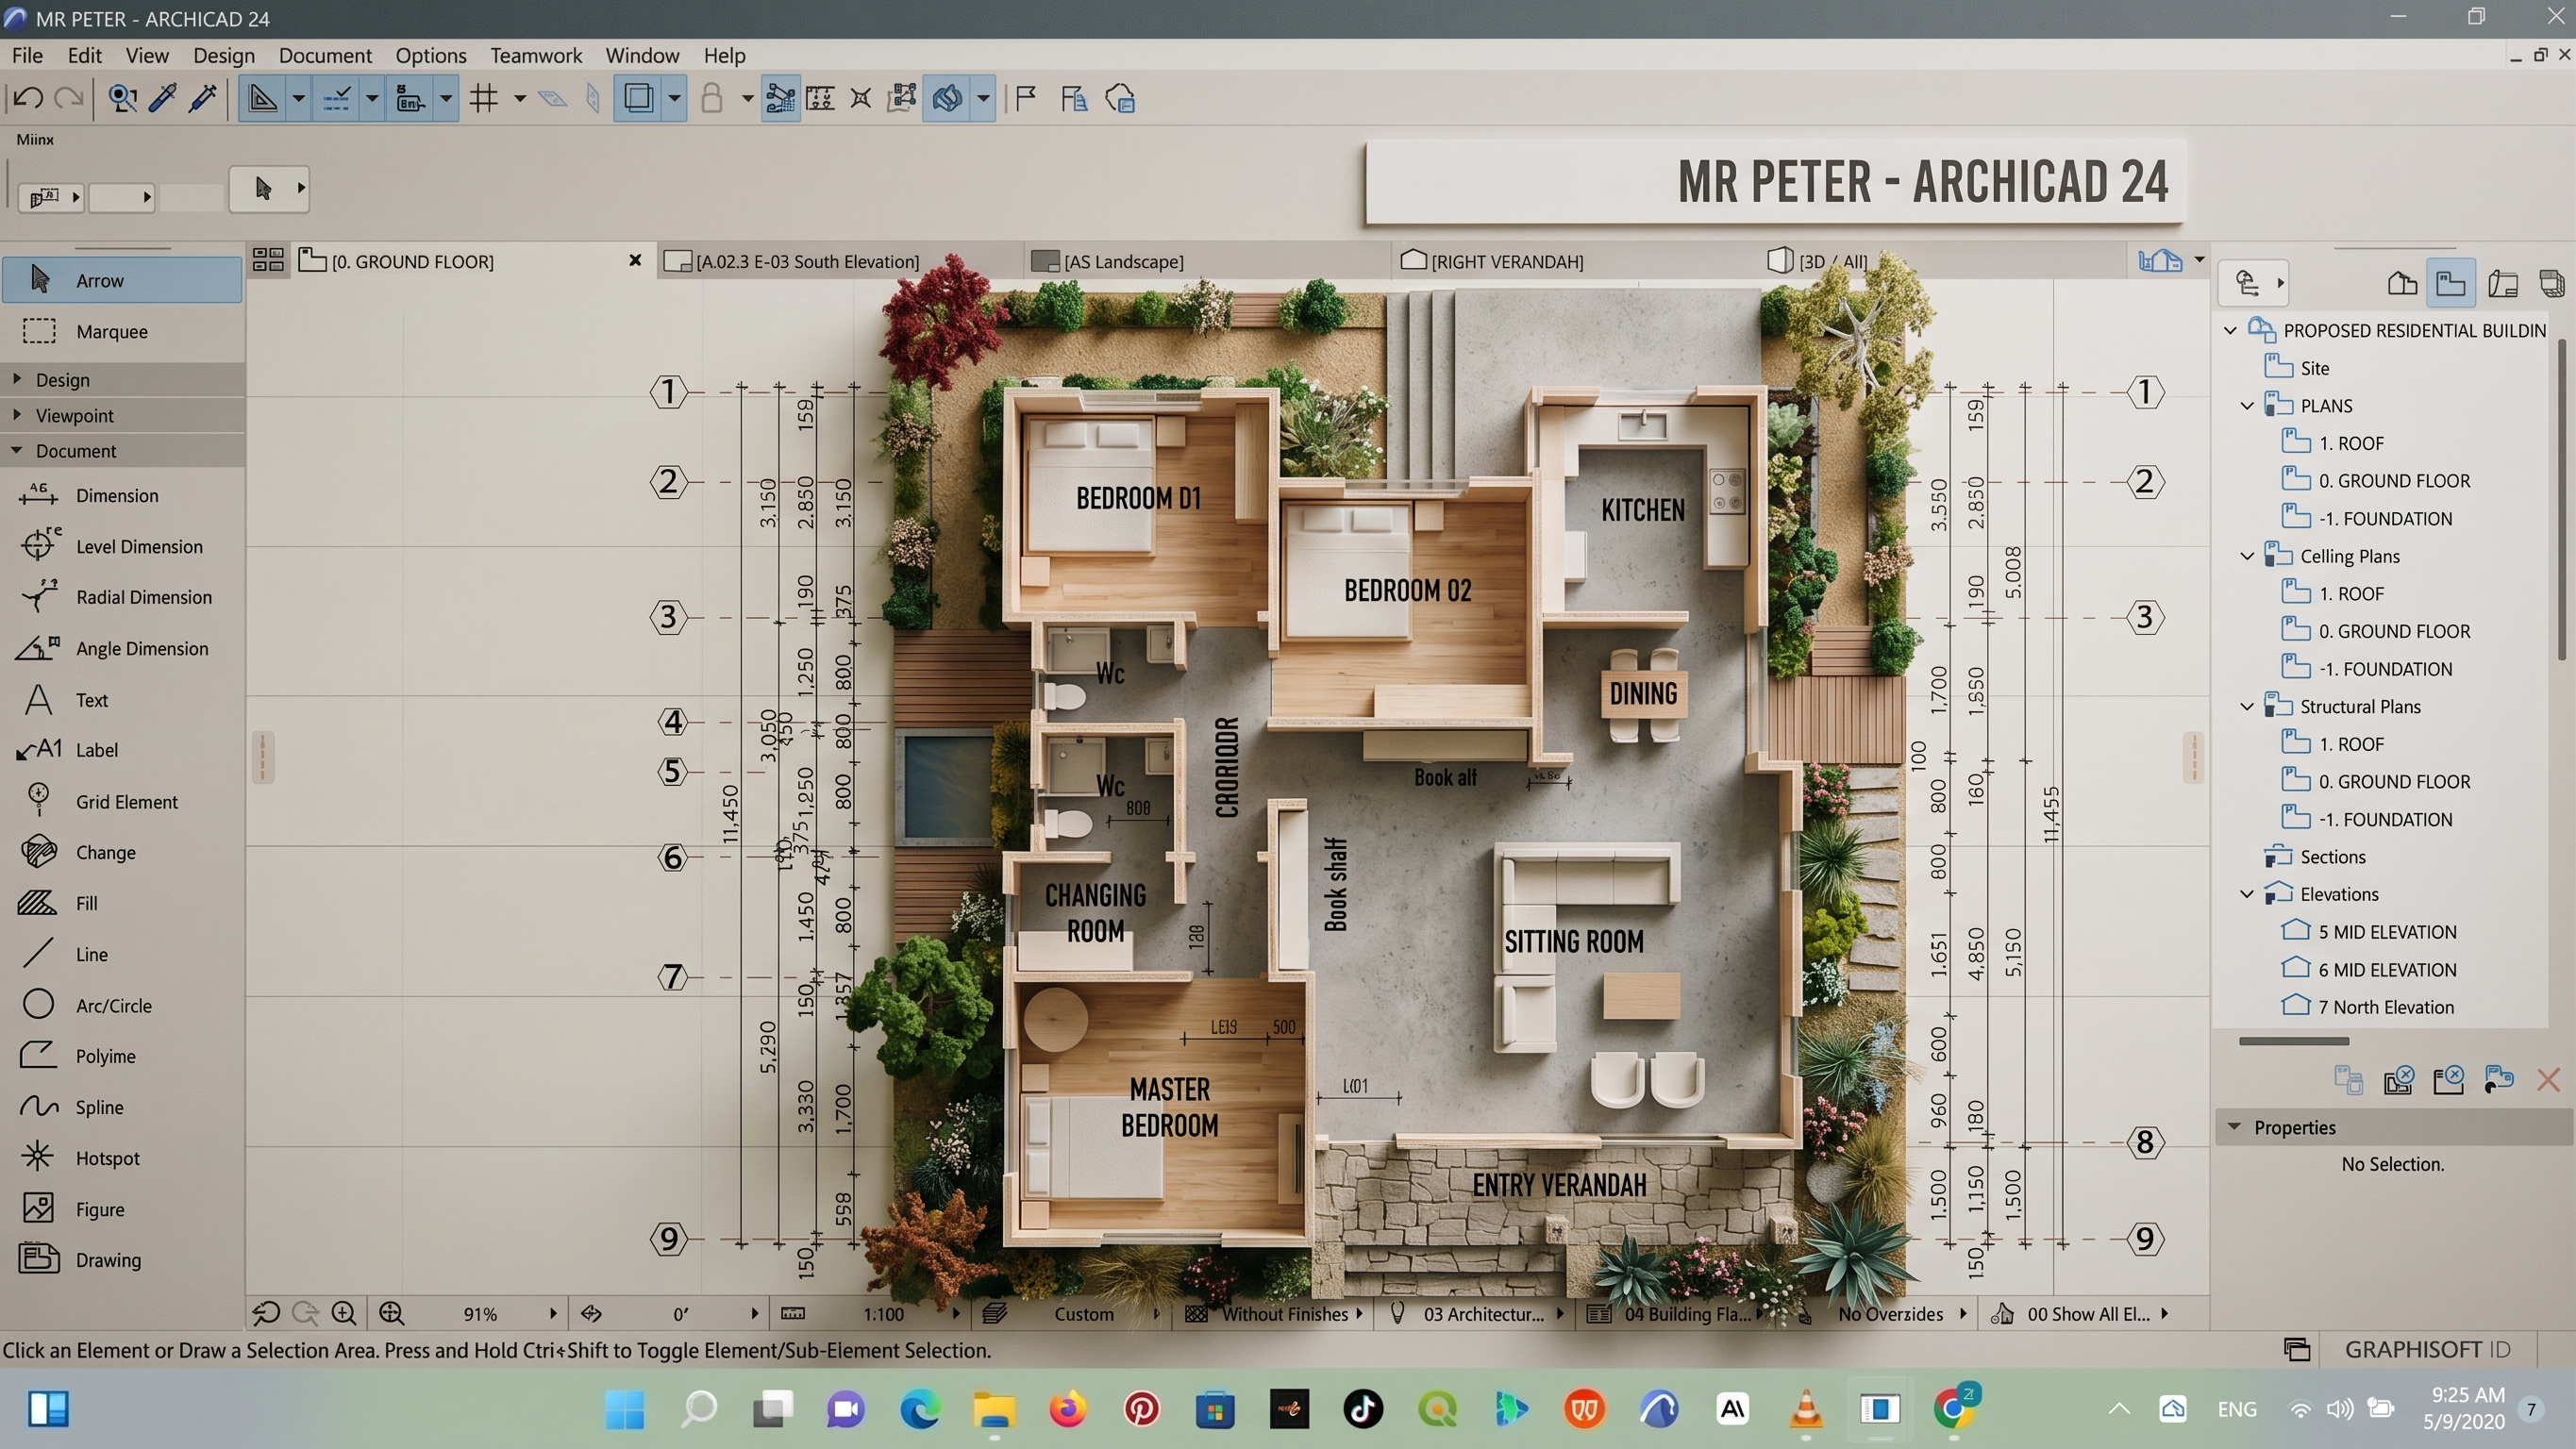2576x1449 pixels.
Task: Select the Change tool
Action: [x=122, y=852]
